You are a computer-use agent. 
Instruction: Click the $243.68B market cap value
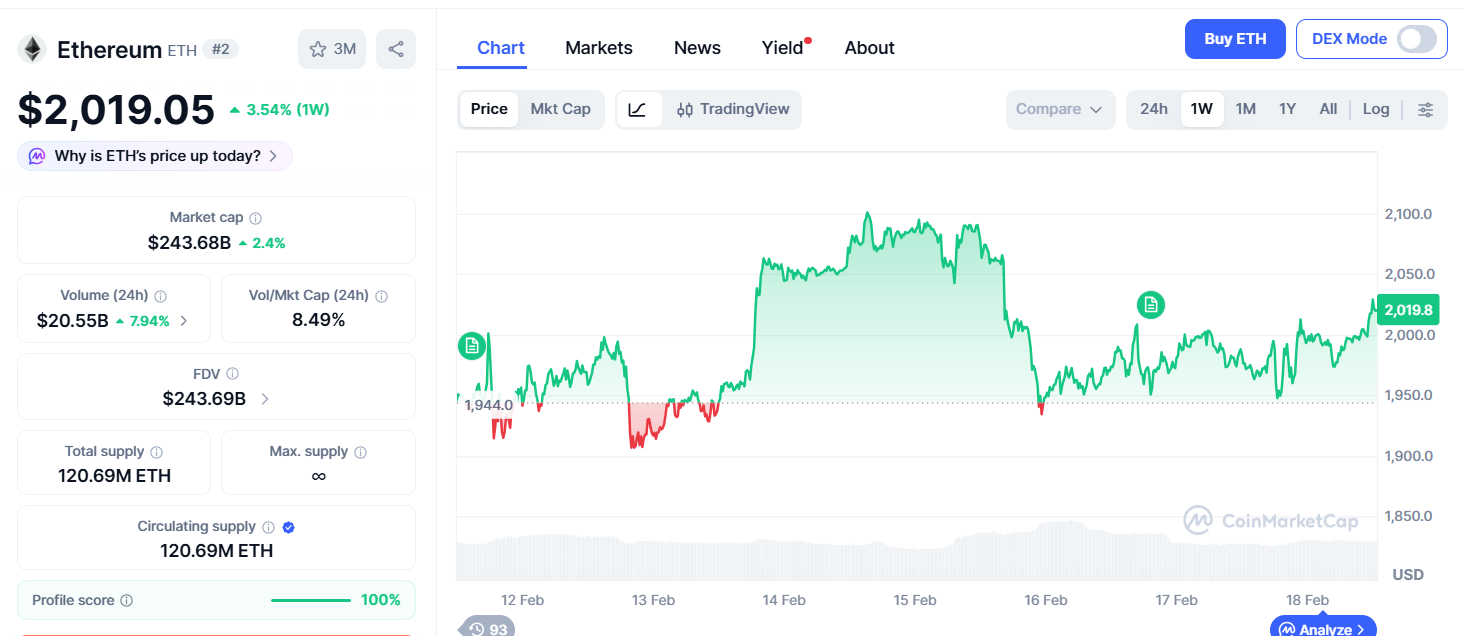(x=189, y=243)
